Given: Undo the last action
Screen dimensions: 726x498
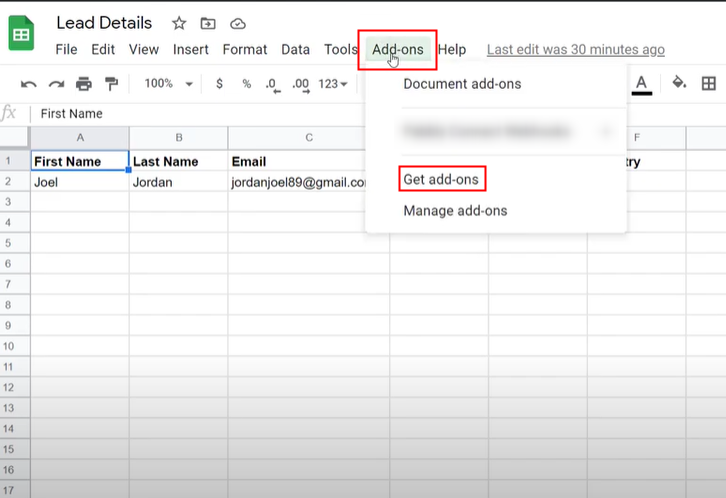Looking at the screenshot, I should point(29,84).
